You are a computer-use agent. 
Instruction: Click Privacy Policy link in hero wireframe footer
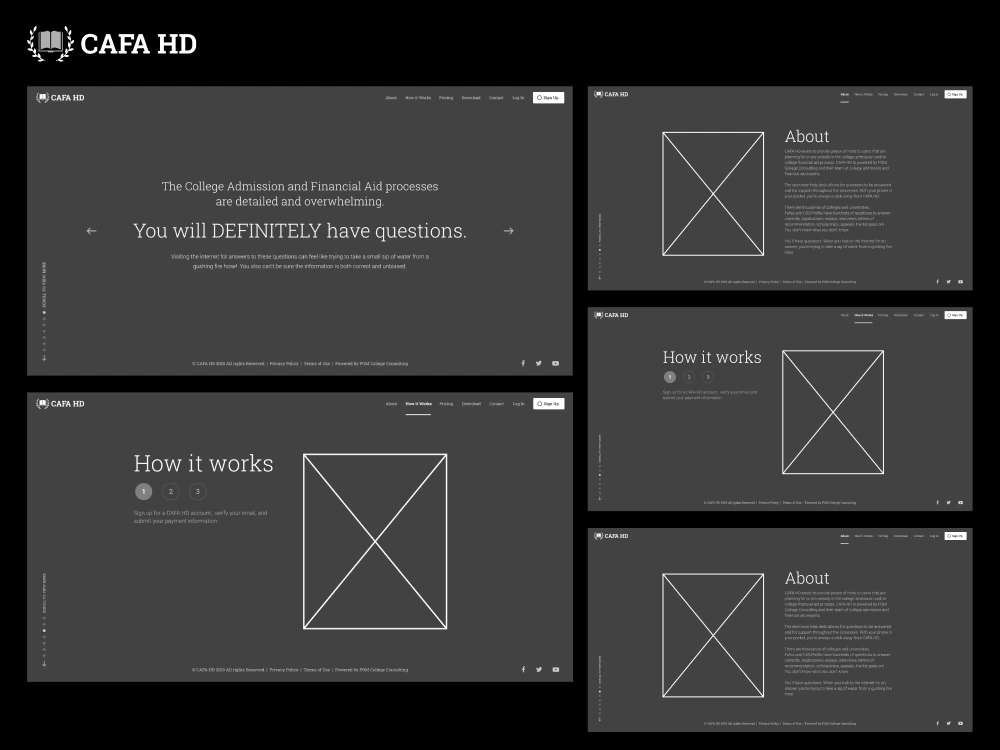pyautogui.click(x=284, y=364)
